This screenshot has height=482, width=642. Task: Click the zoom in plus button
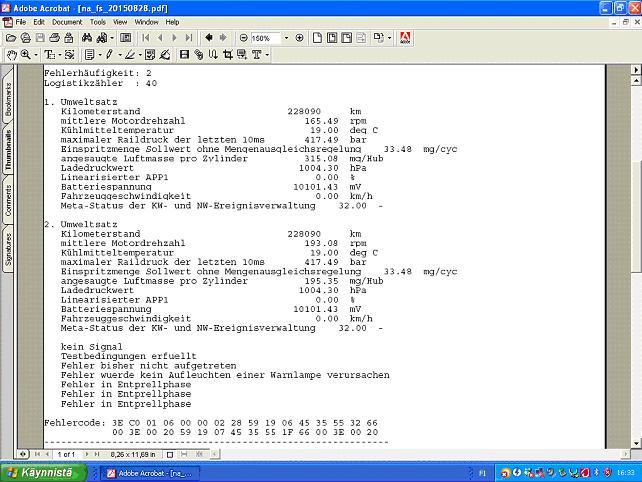(x=299, y=38)
